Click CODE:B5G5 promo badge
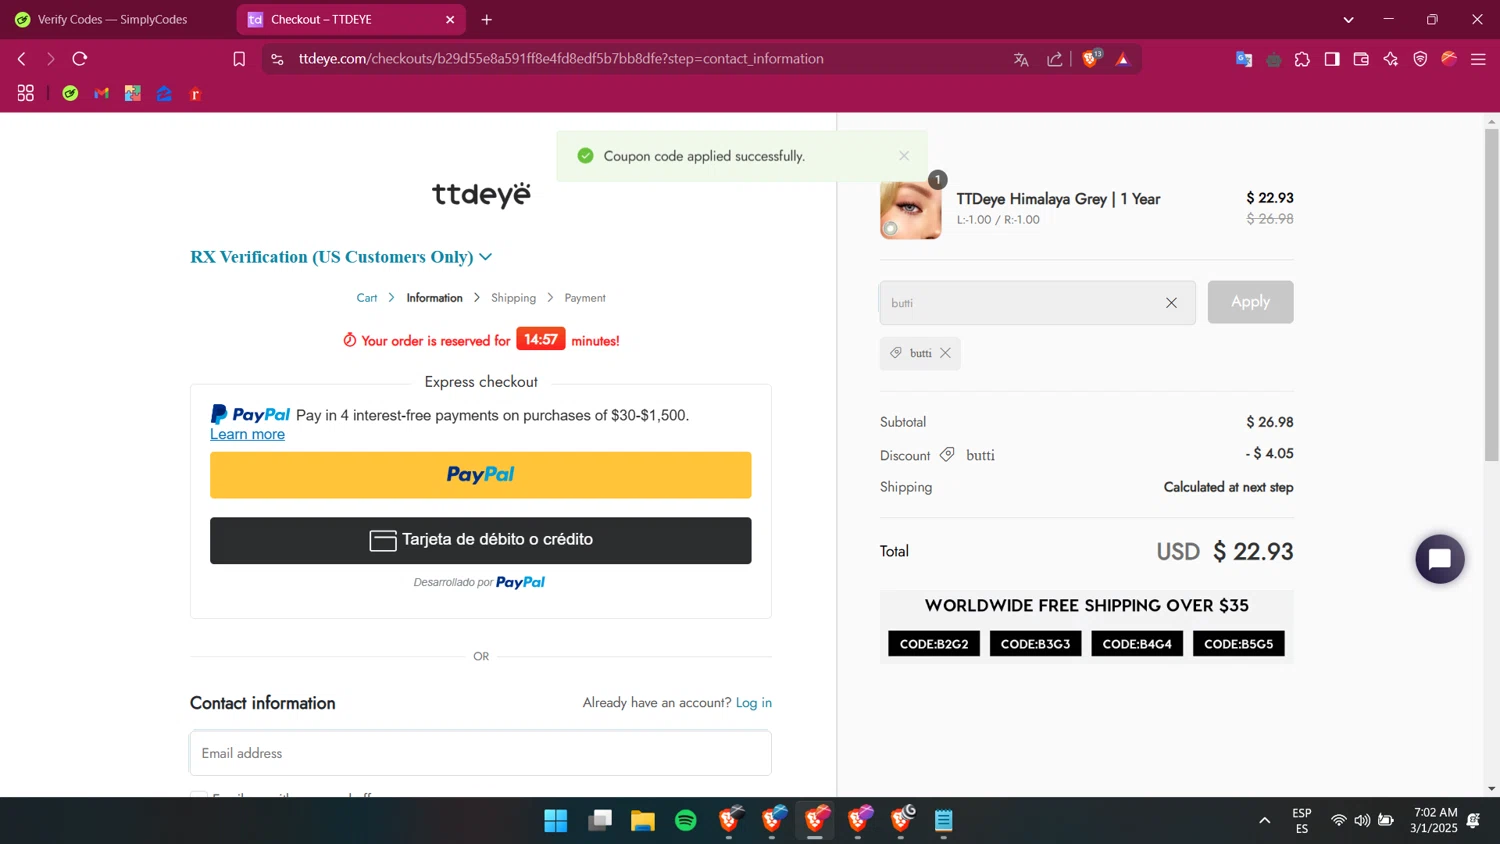Screen dimensions: 1500x844 point(1238,644)
